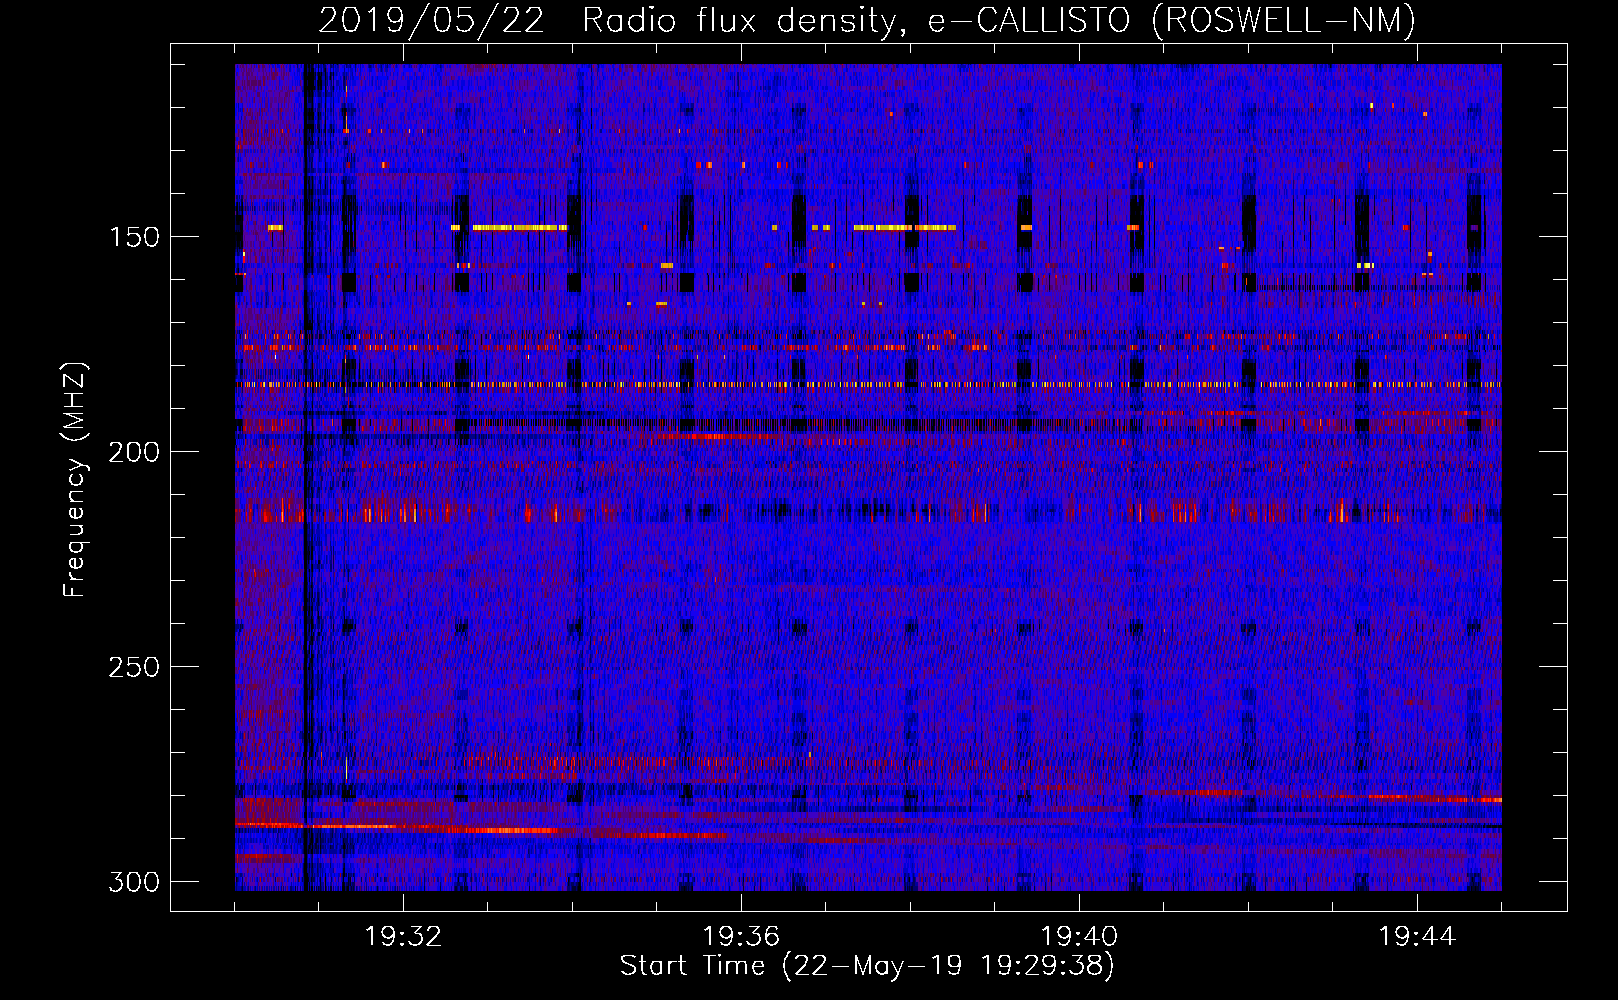Click the 19:36 time tick label
This screenshot has height=1000, width=1618.
(741, 937)
